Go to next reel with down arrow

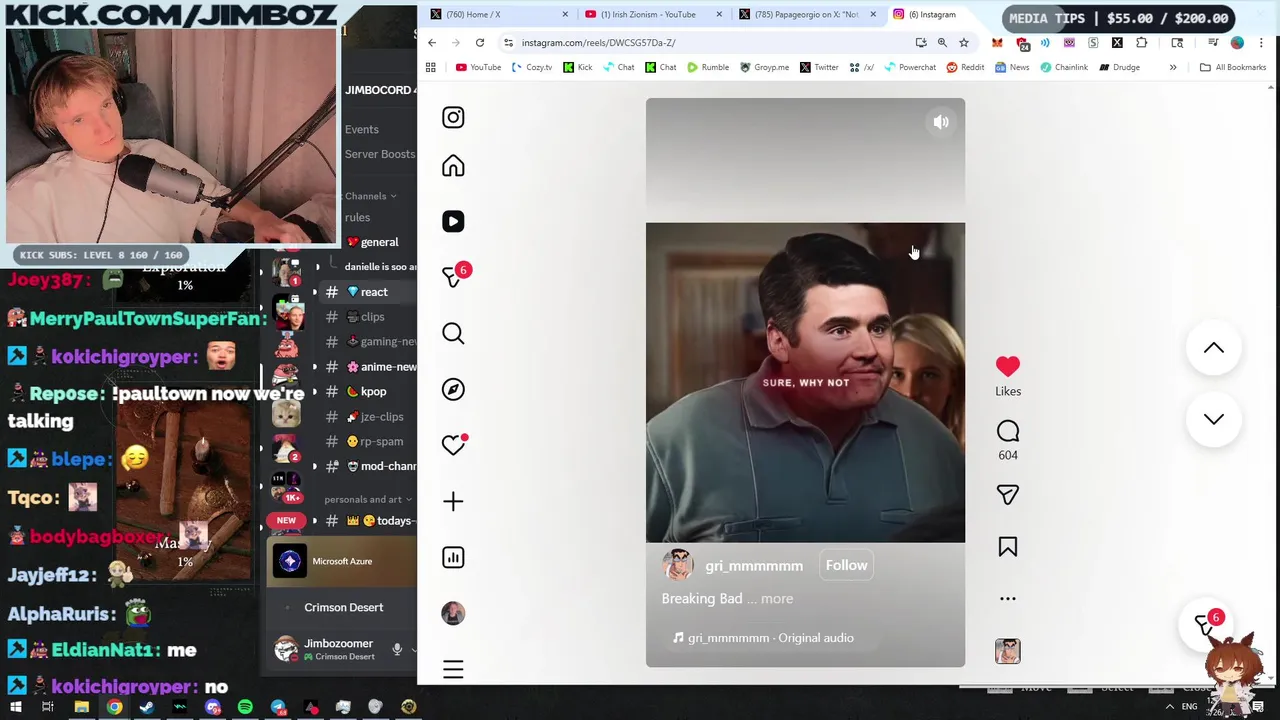[1213, 419]
